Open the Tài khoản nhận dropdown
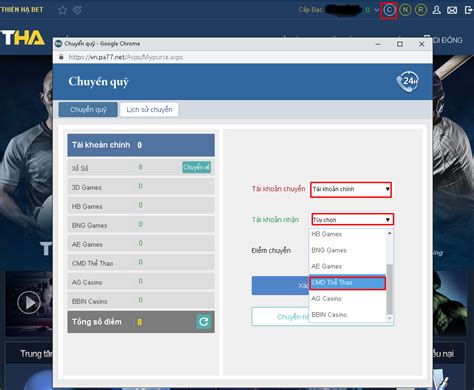This screenshot has width=474, height=390. (x=352, y=220)
